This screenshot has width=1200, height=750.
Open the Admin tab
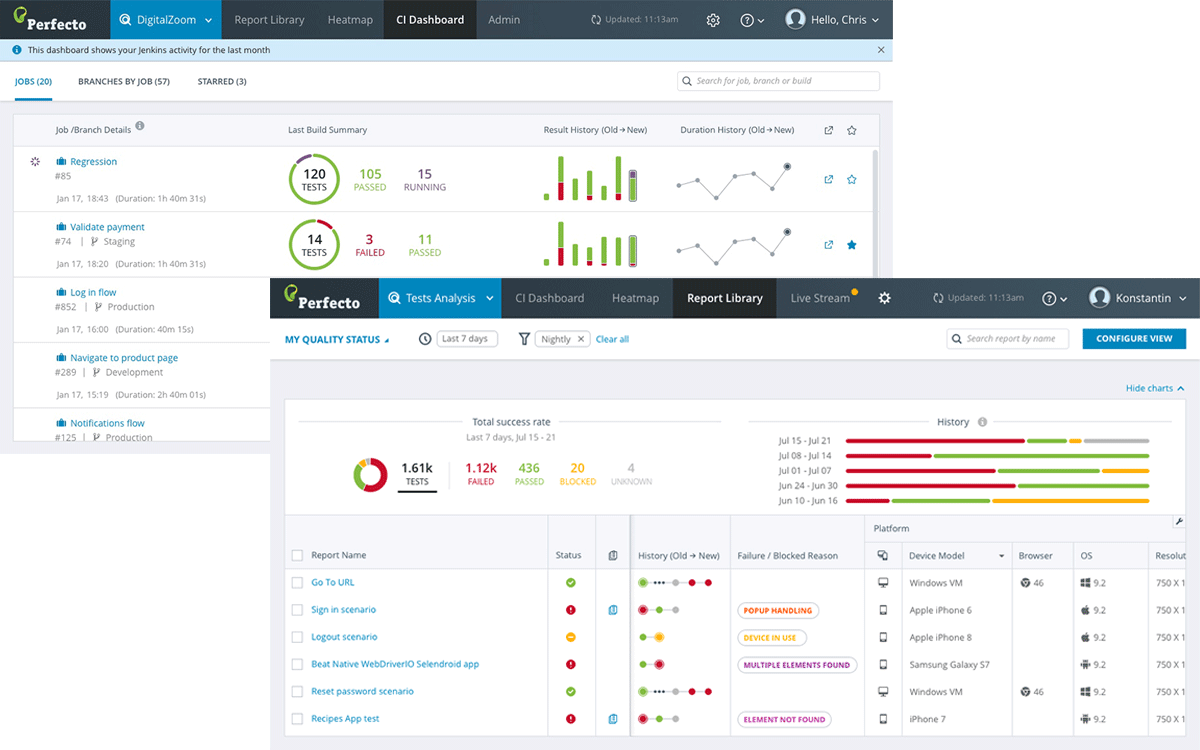pyautogui.click(x=504, y=20)
